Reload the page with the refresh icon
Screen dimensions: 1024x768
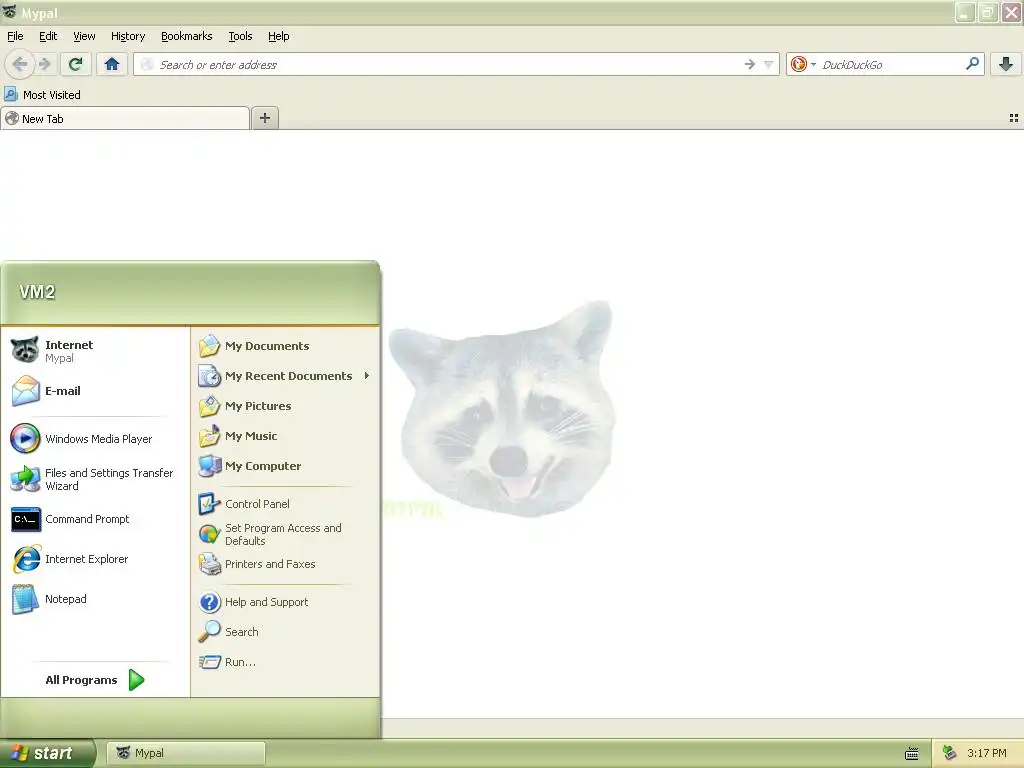pyautogui.click(x=75, y=64)
